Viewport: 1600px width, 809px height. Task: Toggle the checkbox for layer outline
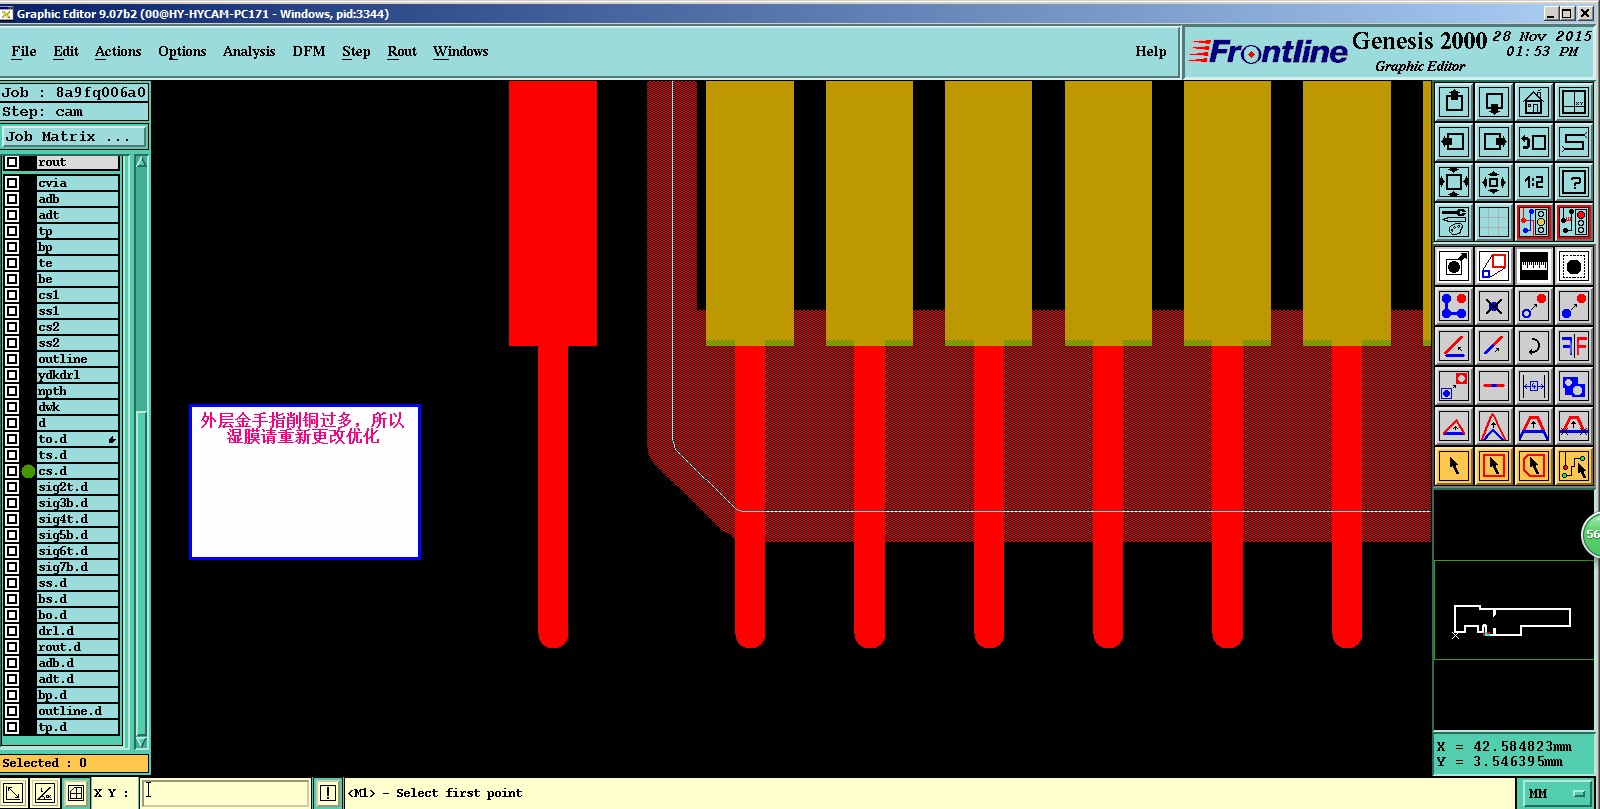[12, 359]
